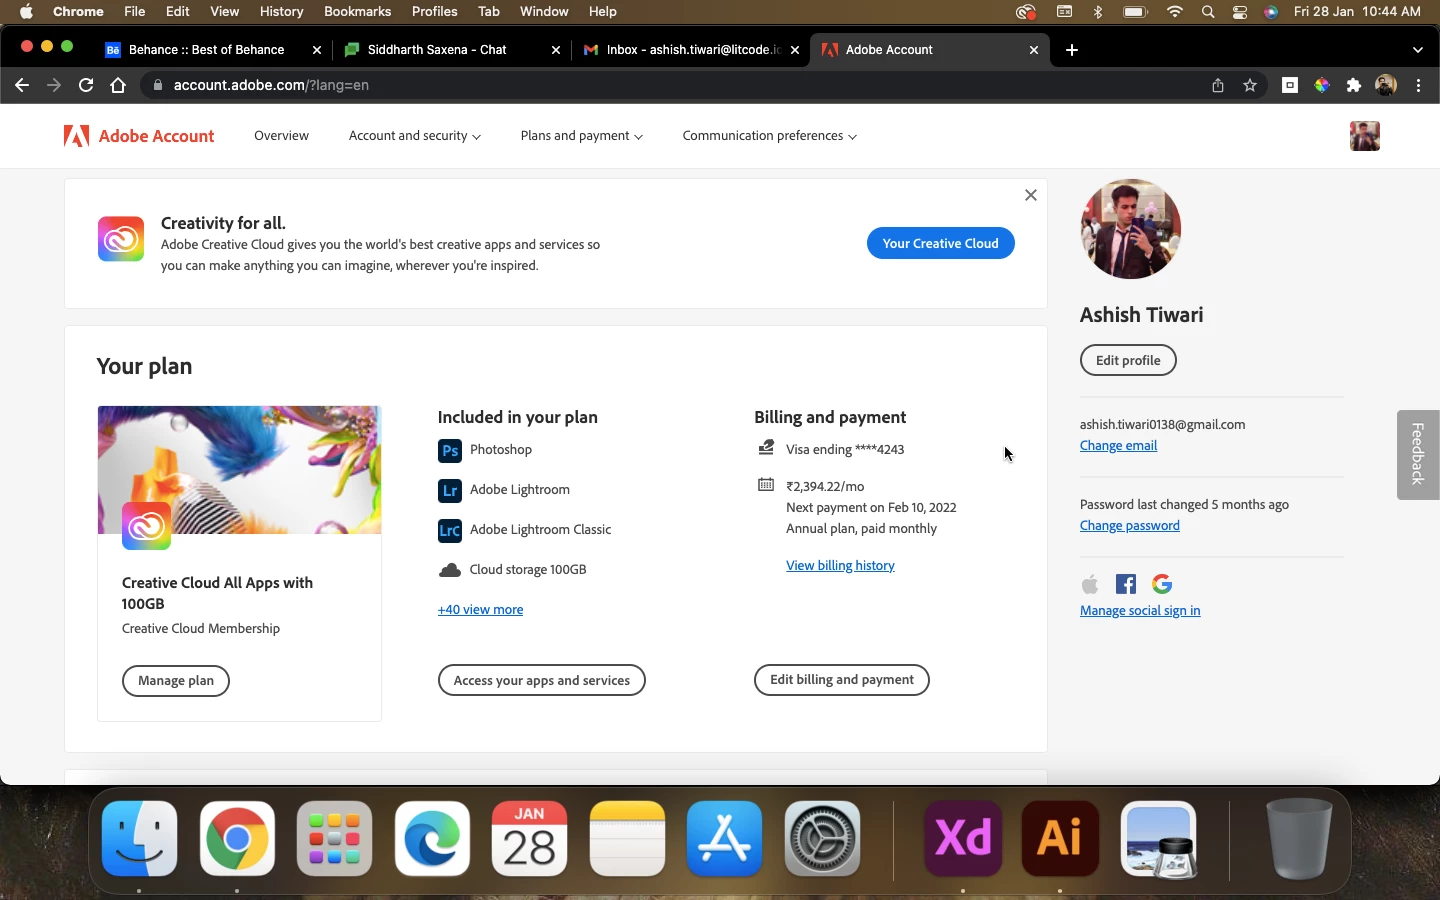Click the Adobe Account logo

139,136
